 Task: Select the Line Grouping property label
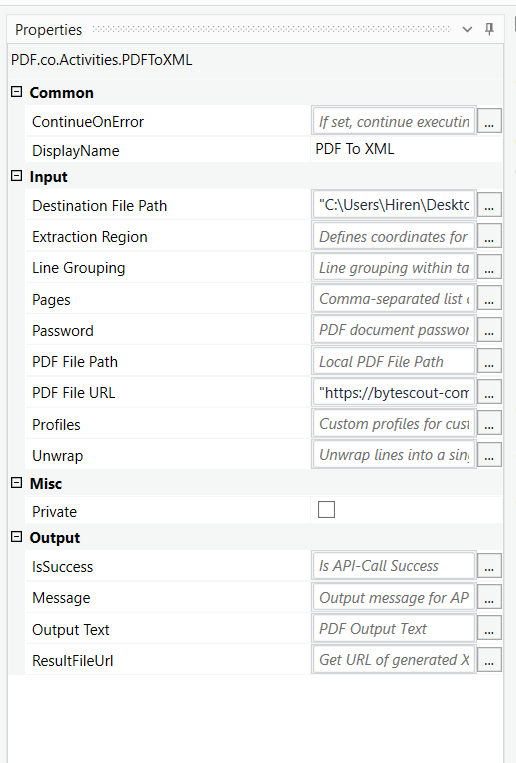click(78, 268)
